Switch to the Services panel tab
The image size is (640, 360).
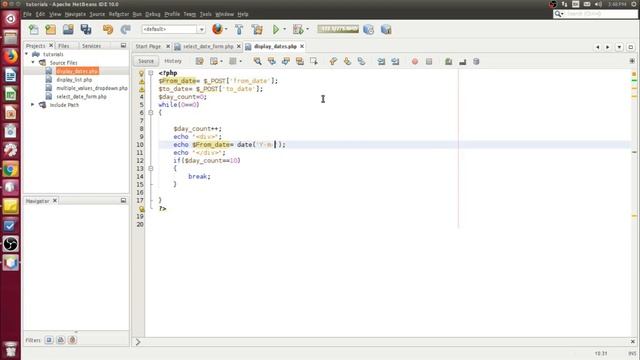pyautogui.click(x=91, y=46)
